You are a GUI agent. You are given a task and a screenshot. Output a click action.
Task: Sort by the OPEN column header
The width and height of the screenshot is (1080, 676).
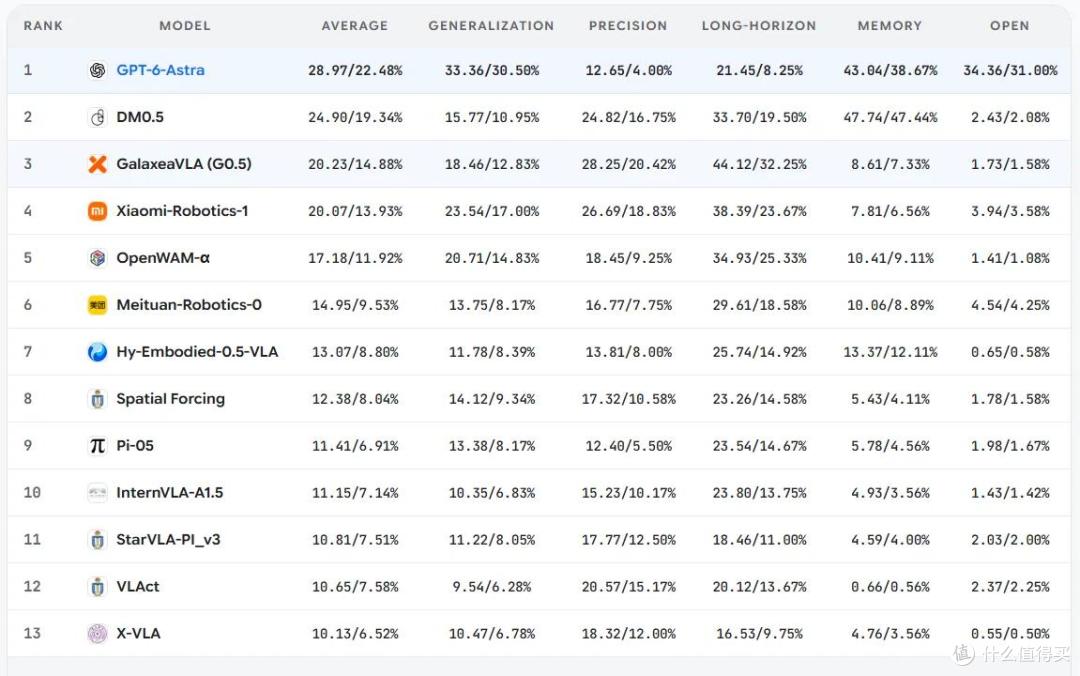click(x=1010, y=25)
